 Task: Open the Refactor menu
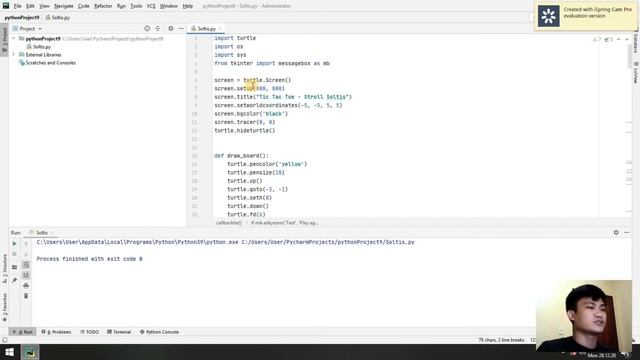103,6
